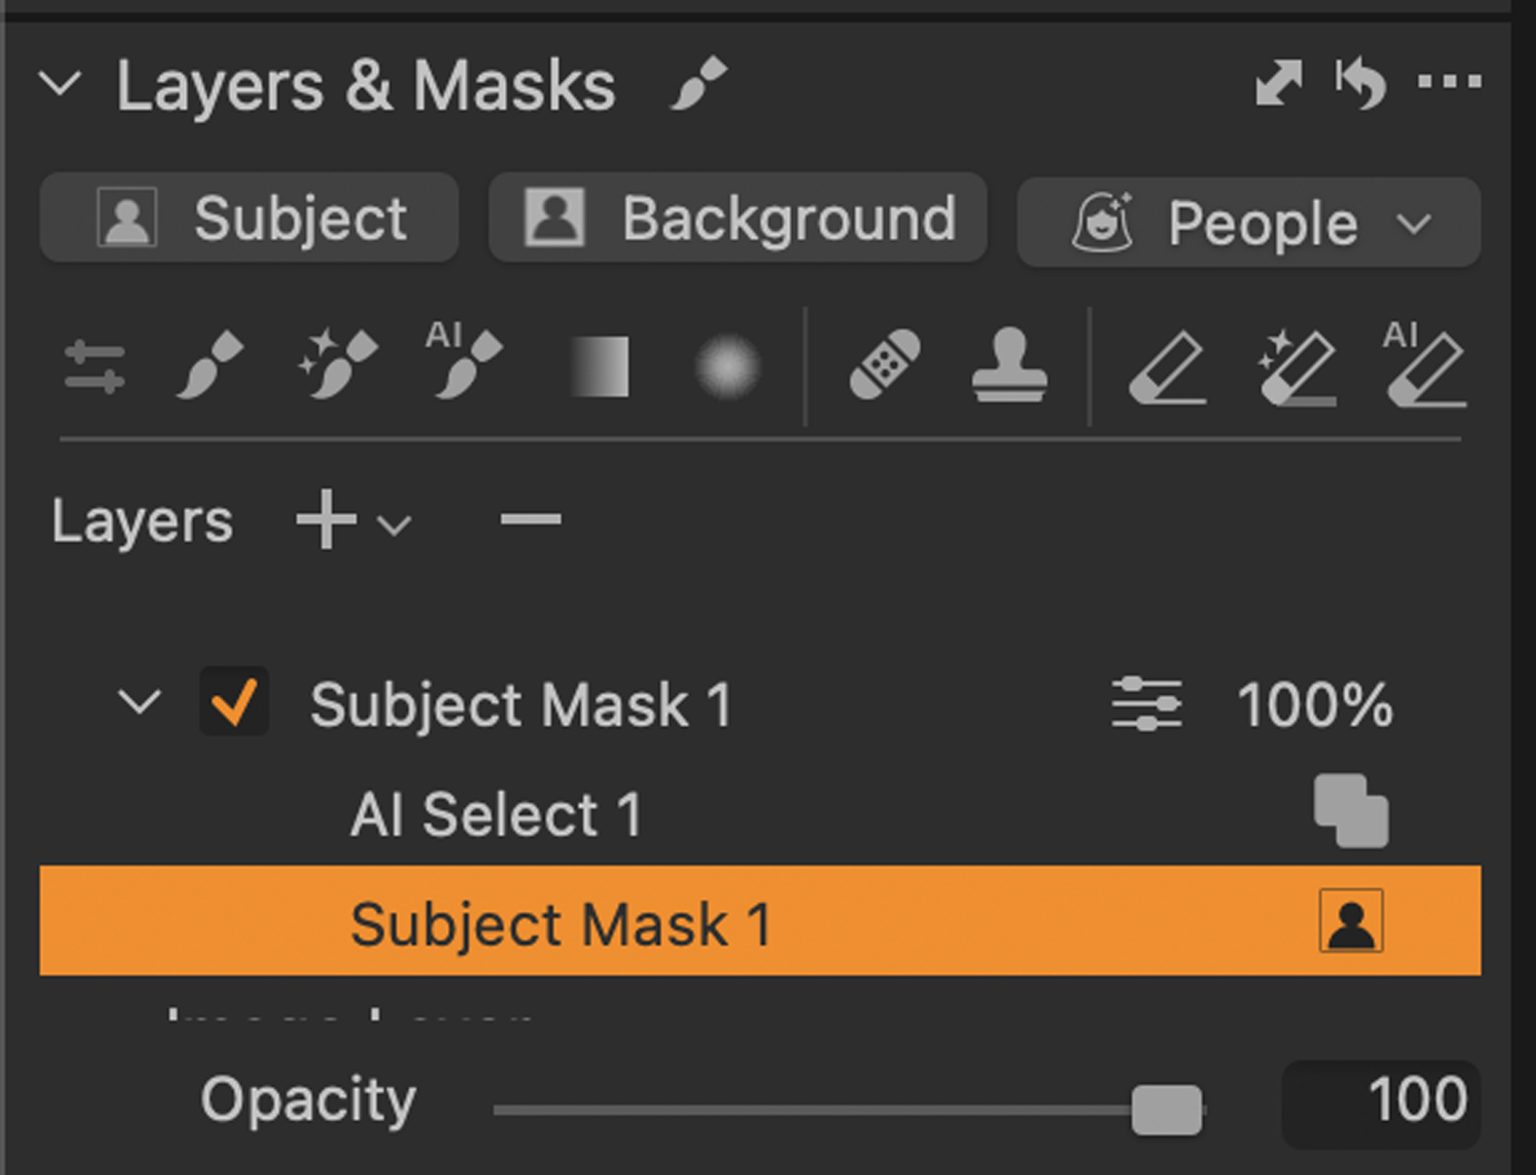Select the parent Subject Mask 1 layer row
The image size is (1536, 1175).
760,704
